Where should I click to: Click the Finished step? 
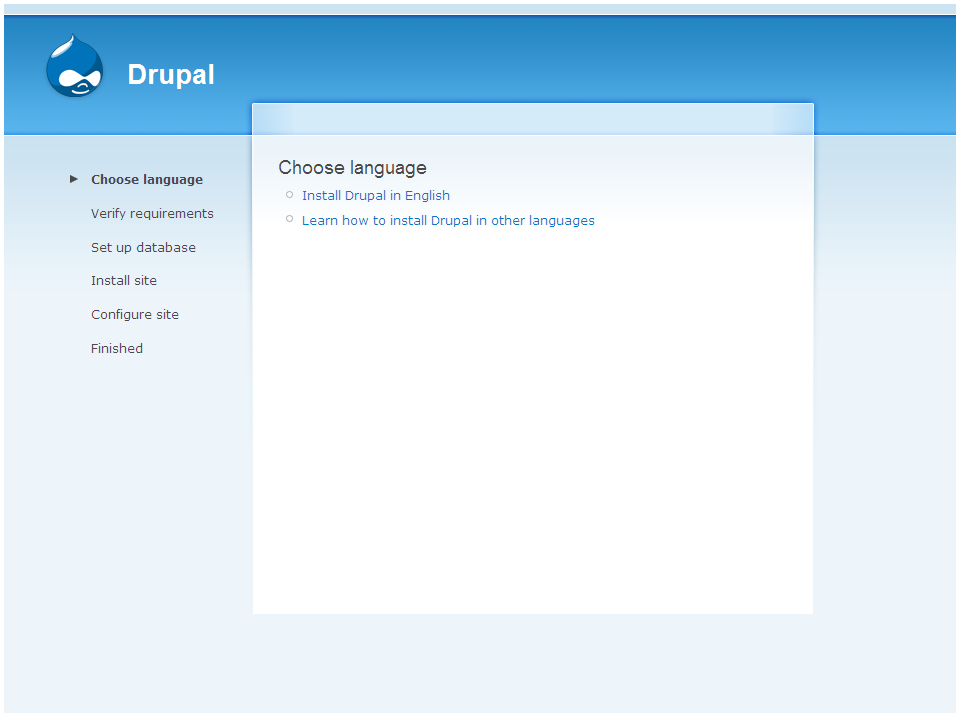tap(117, 348)
